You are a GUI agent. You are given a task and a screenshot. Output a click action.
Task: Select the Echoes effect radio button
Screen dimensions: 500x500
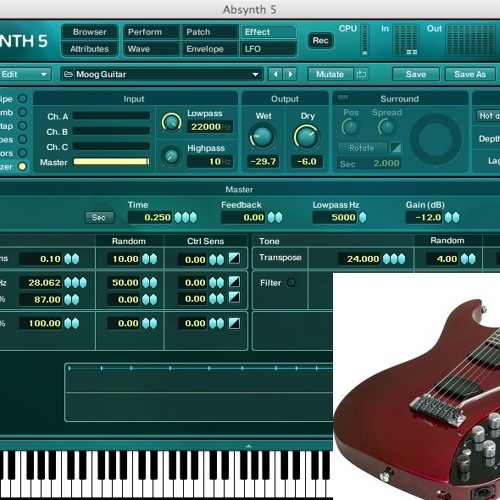(22, 139)
